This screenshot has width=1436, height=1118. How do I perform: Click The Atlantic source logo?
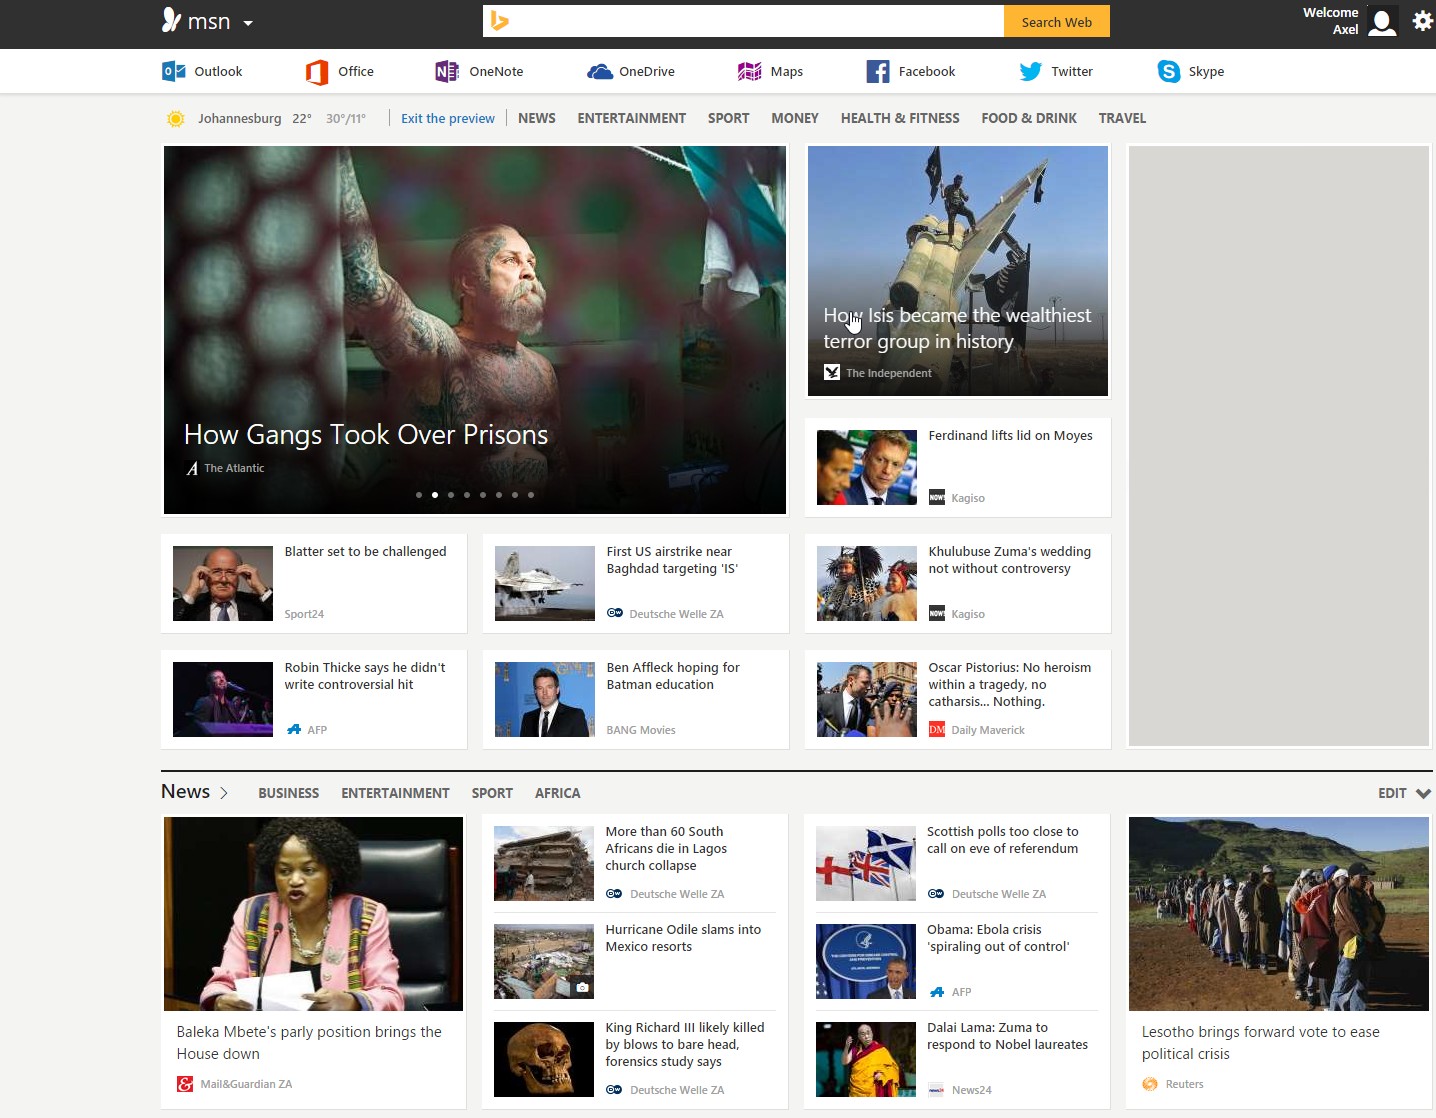(192, 468)
